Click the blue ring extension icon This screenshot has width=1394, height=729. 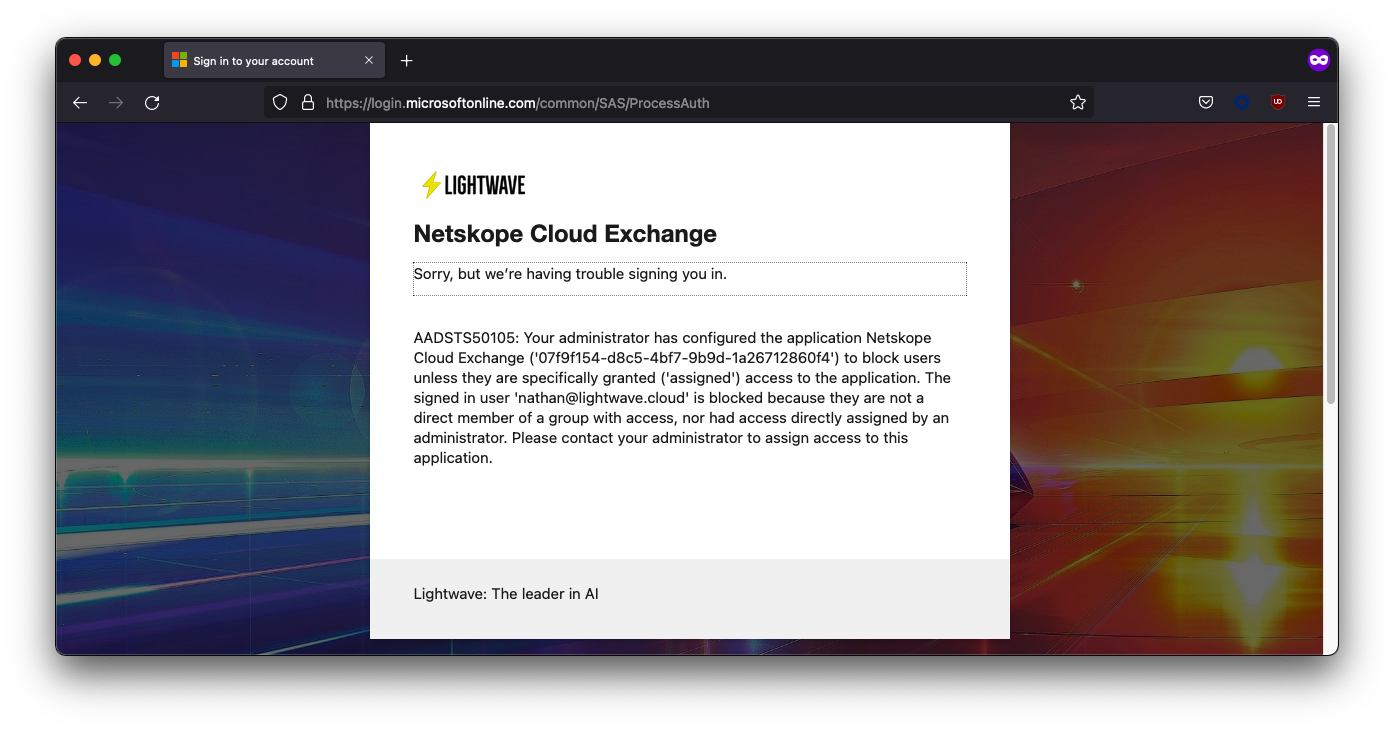coord(1242,102)
